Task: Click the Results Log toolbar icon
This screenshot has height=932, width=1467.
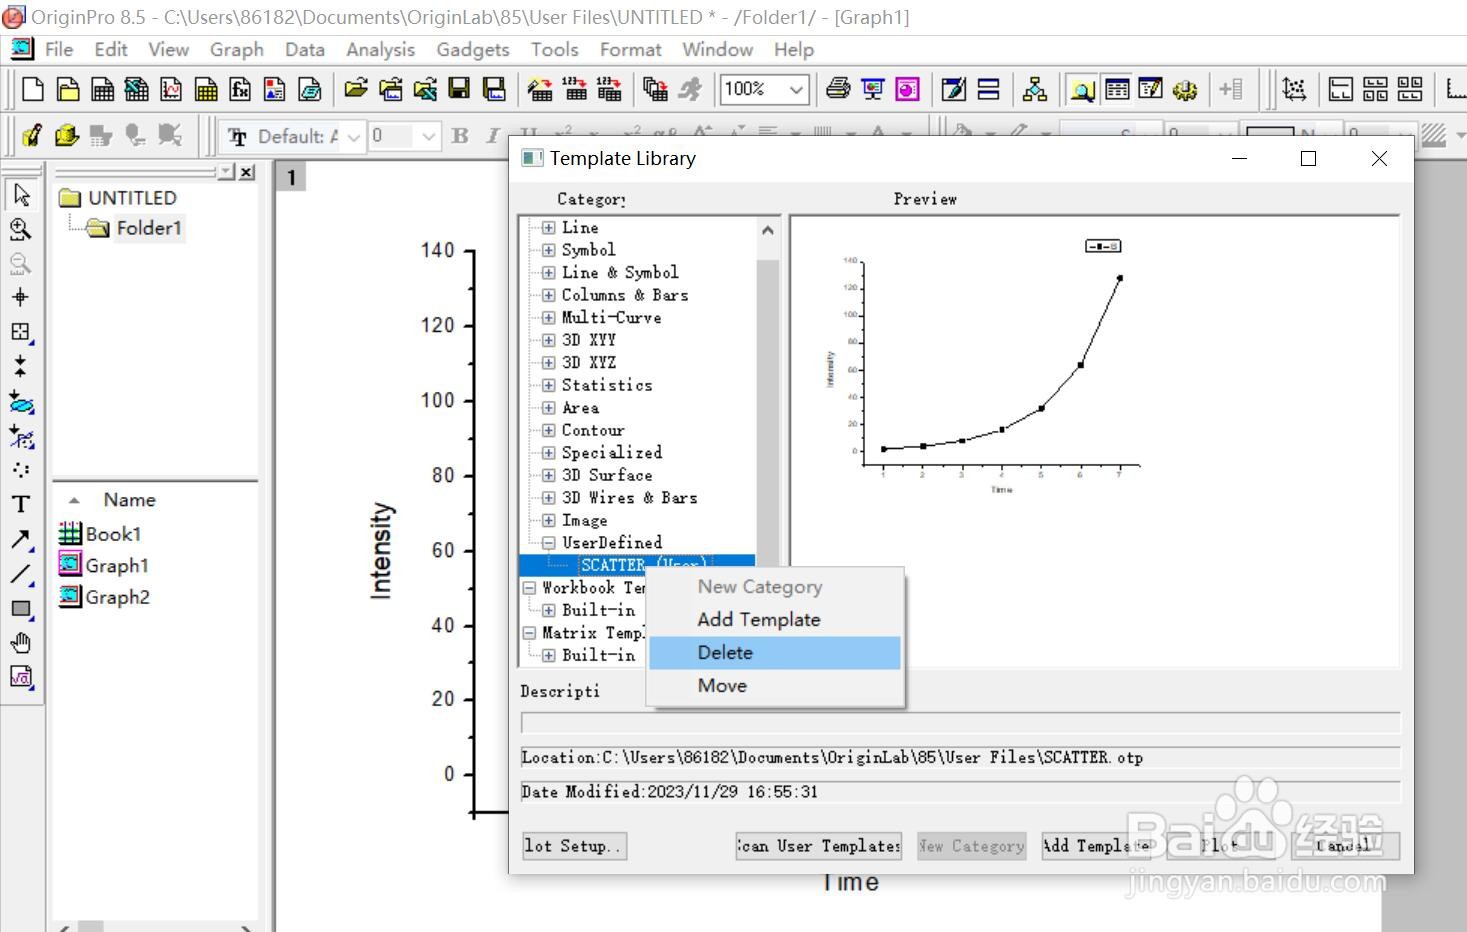Action: (x=1117, y=90)
